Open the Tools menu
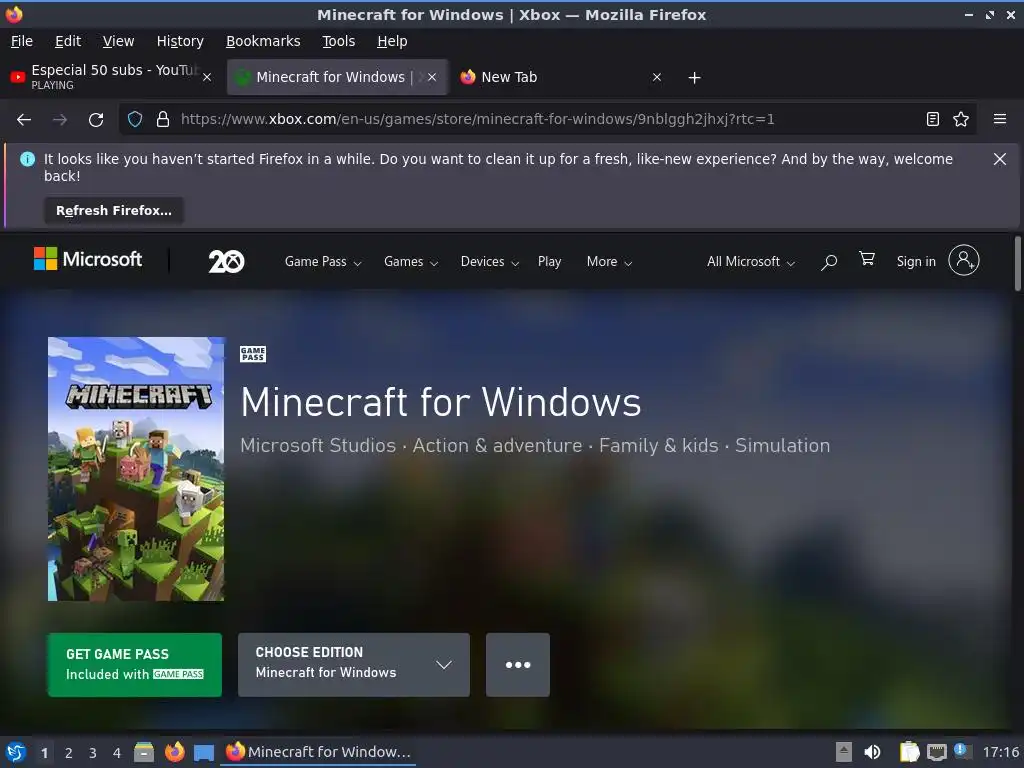This screenshot has height=768, width=1024. pyautogui.click(x=338, y=41)
